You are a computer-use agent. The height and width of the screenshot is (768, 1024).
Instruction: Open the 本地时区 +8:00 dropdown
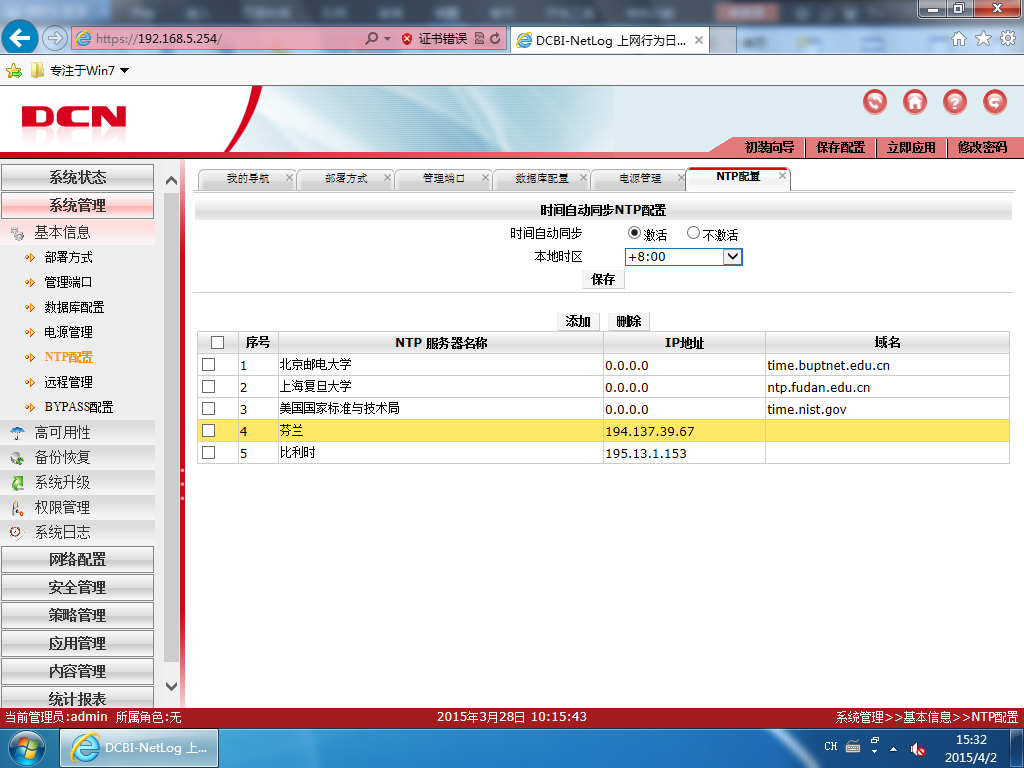pos(684,257)
